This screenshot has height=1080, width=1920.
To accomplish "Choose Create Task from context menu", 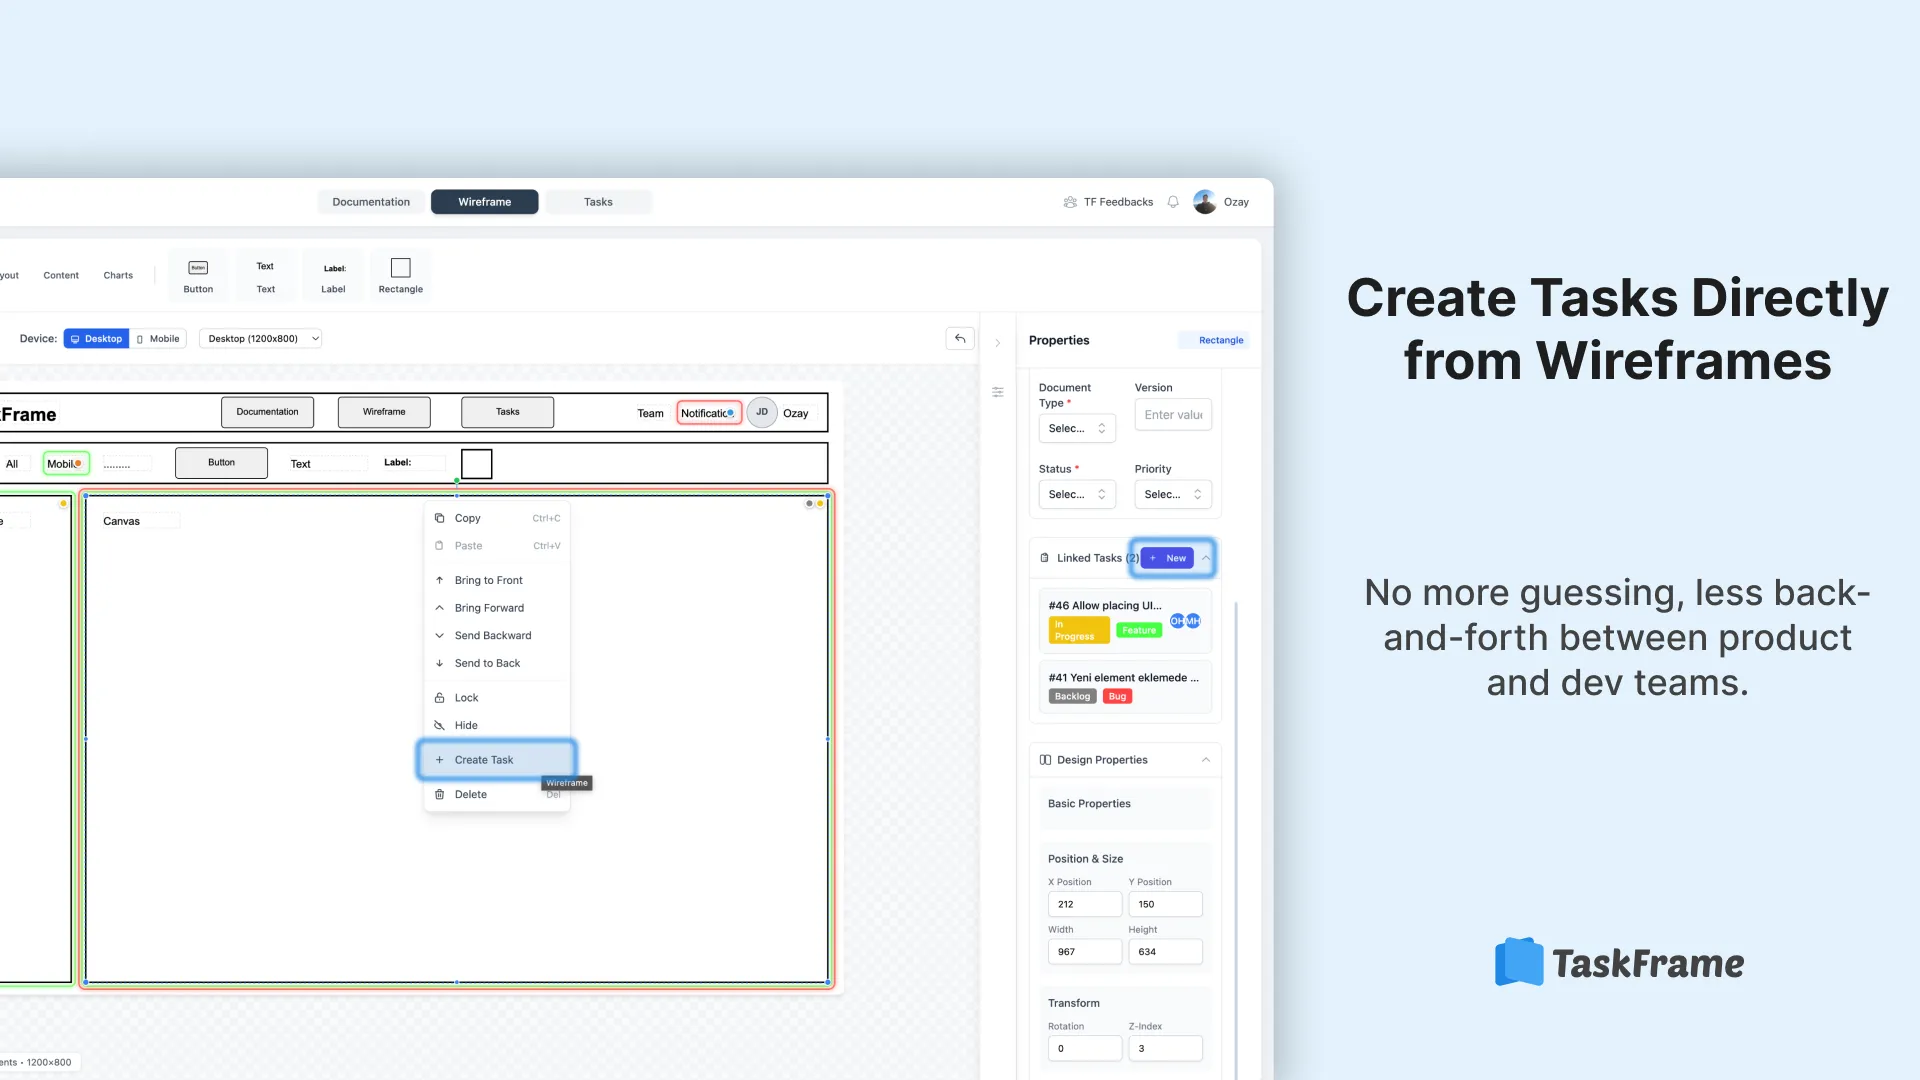I will 497,760.
